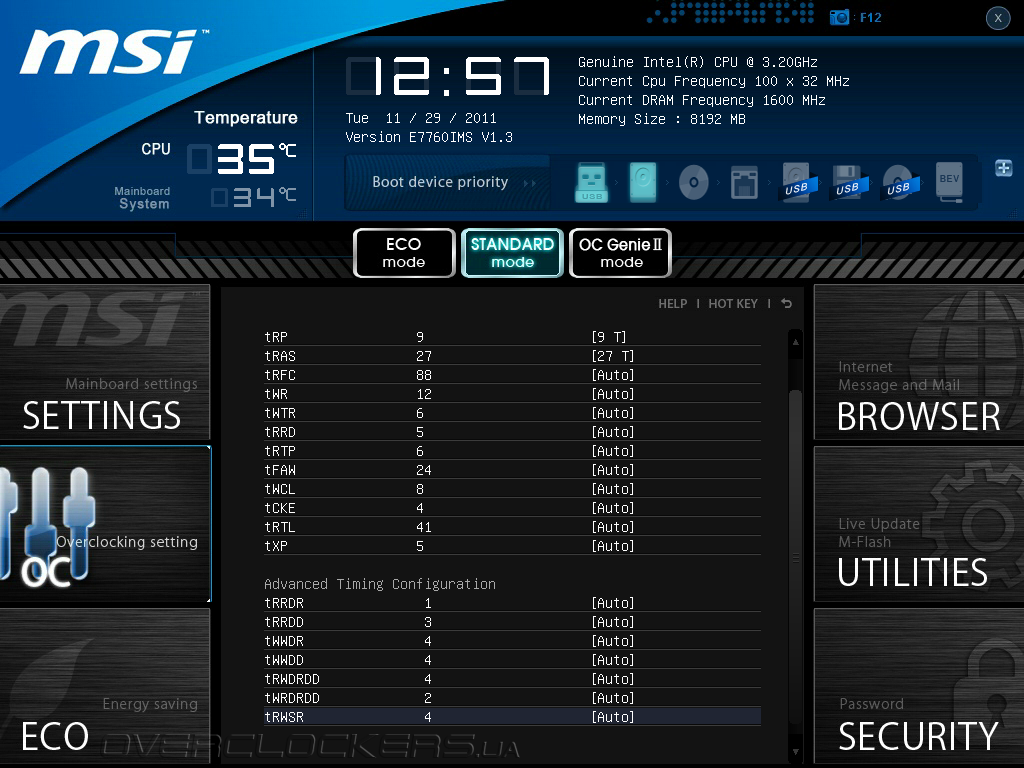This screenshot has height=768, width=1024.
Task: Select the USB CD boot device icon
Action: (x=899, y=182)
